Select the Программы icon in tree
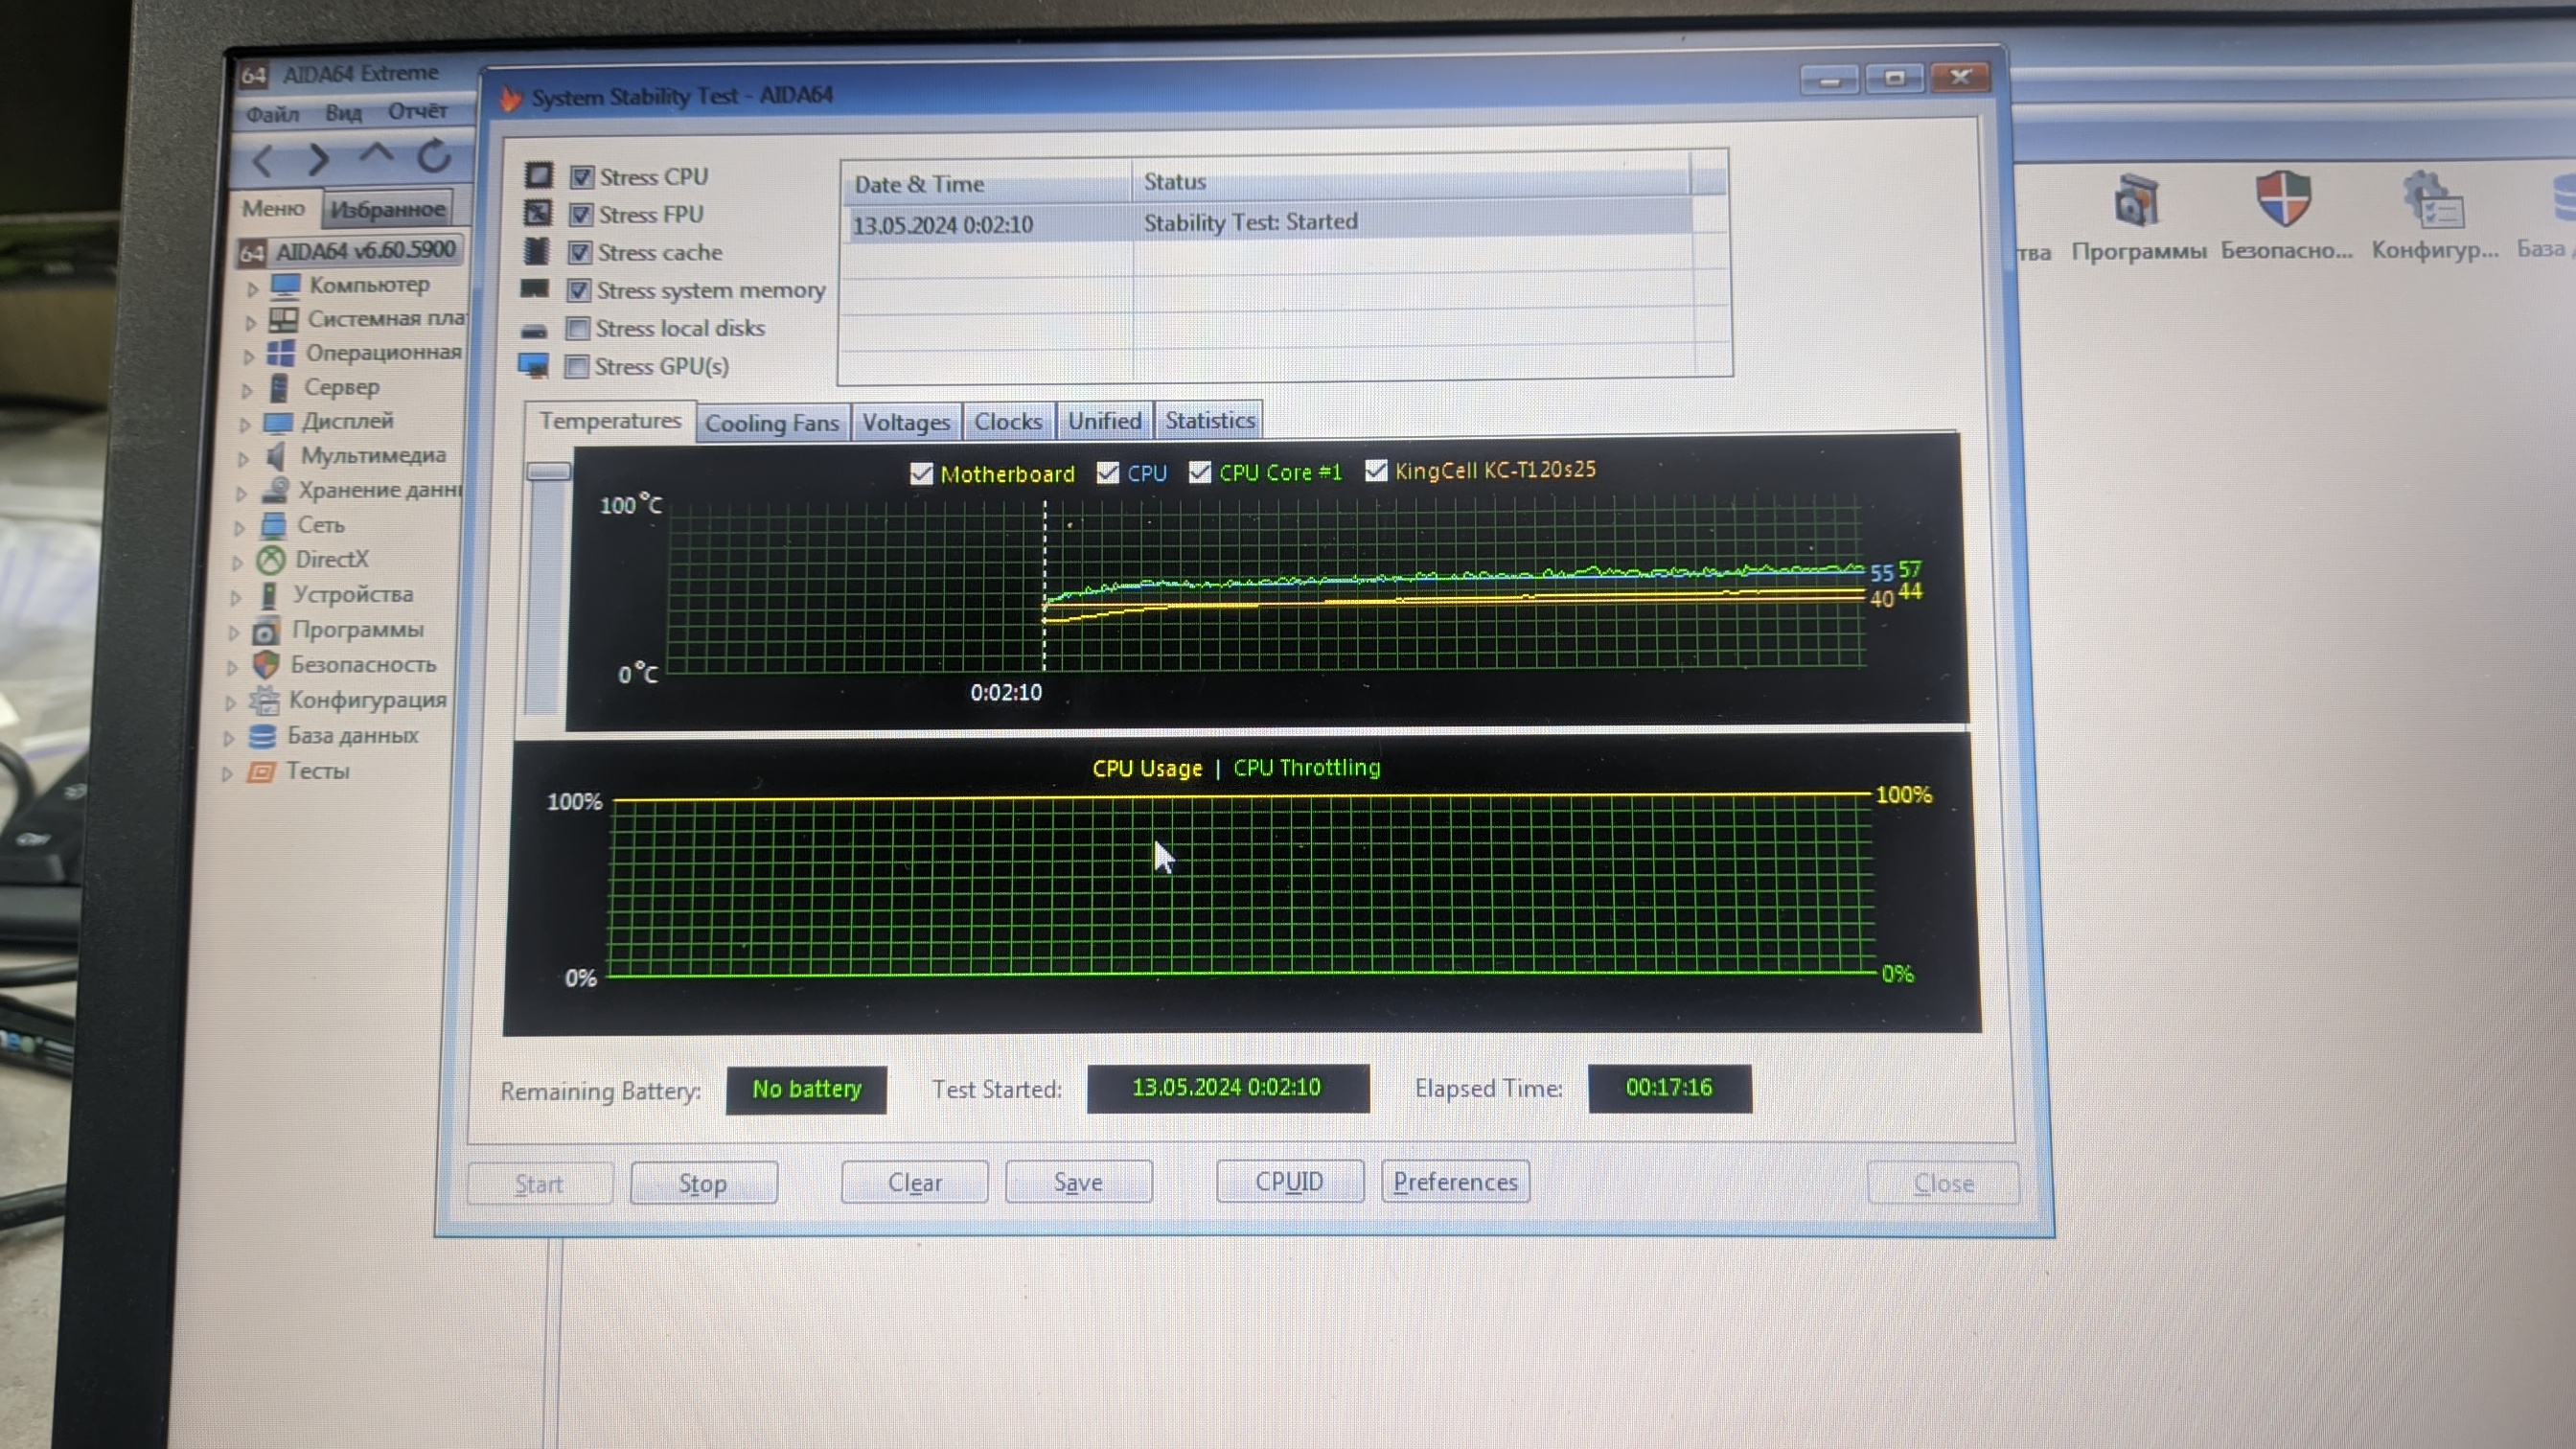The height and width of the screenshot is (1449, 2576). pos(266,632)
